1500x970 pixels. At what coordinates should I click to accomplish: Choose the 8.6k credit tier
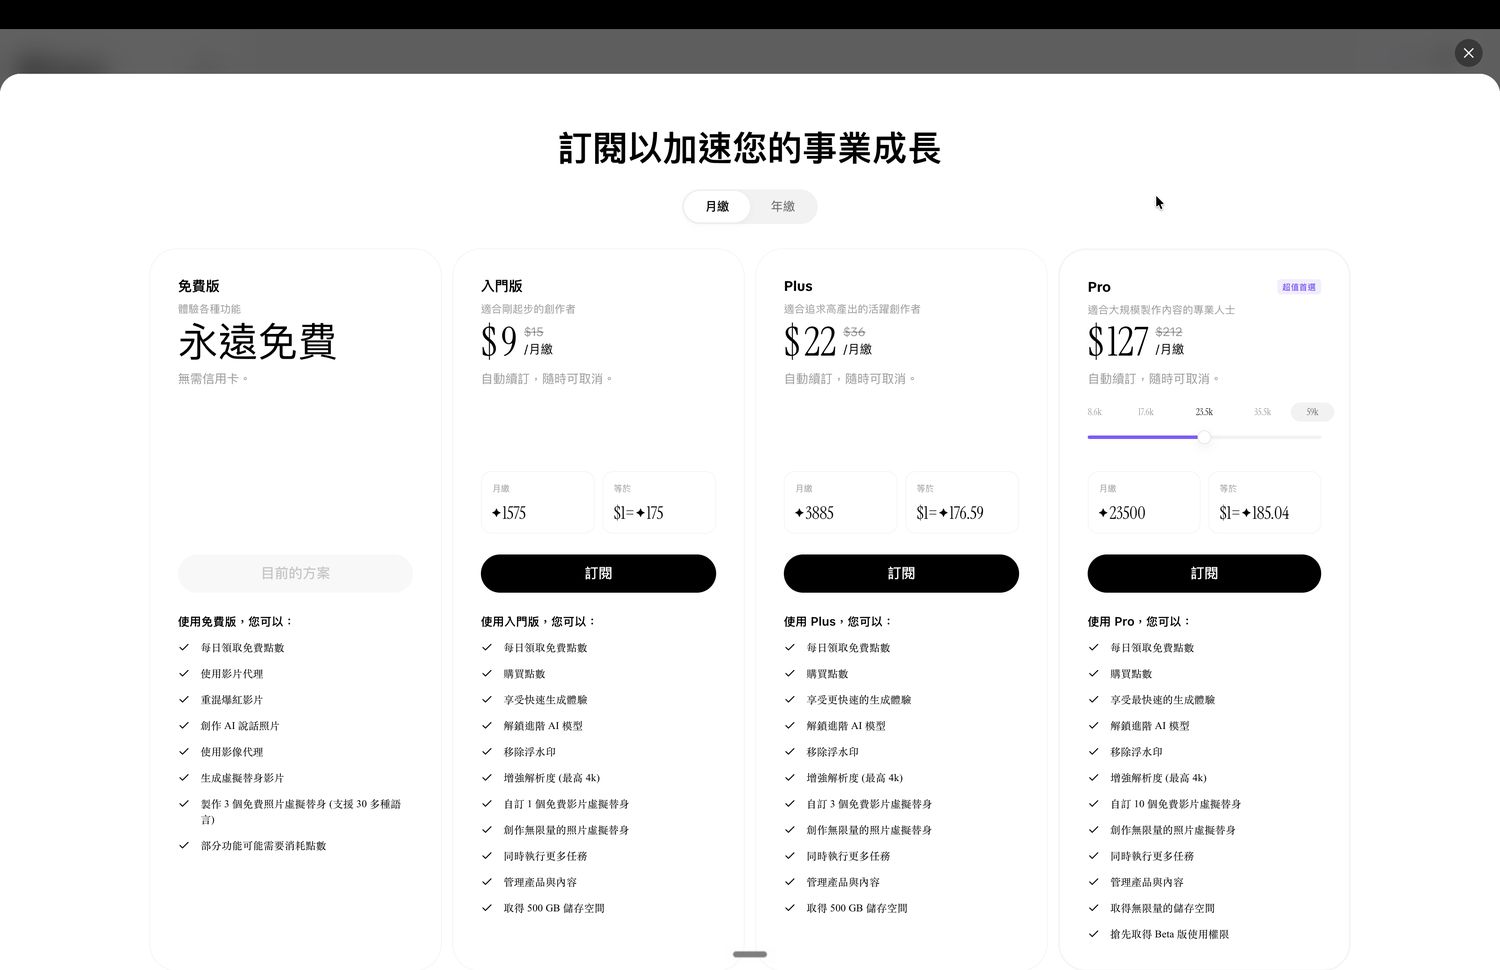[1095, 412]
